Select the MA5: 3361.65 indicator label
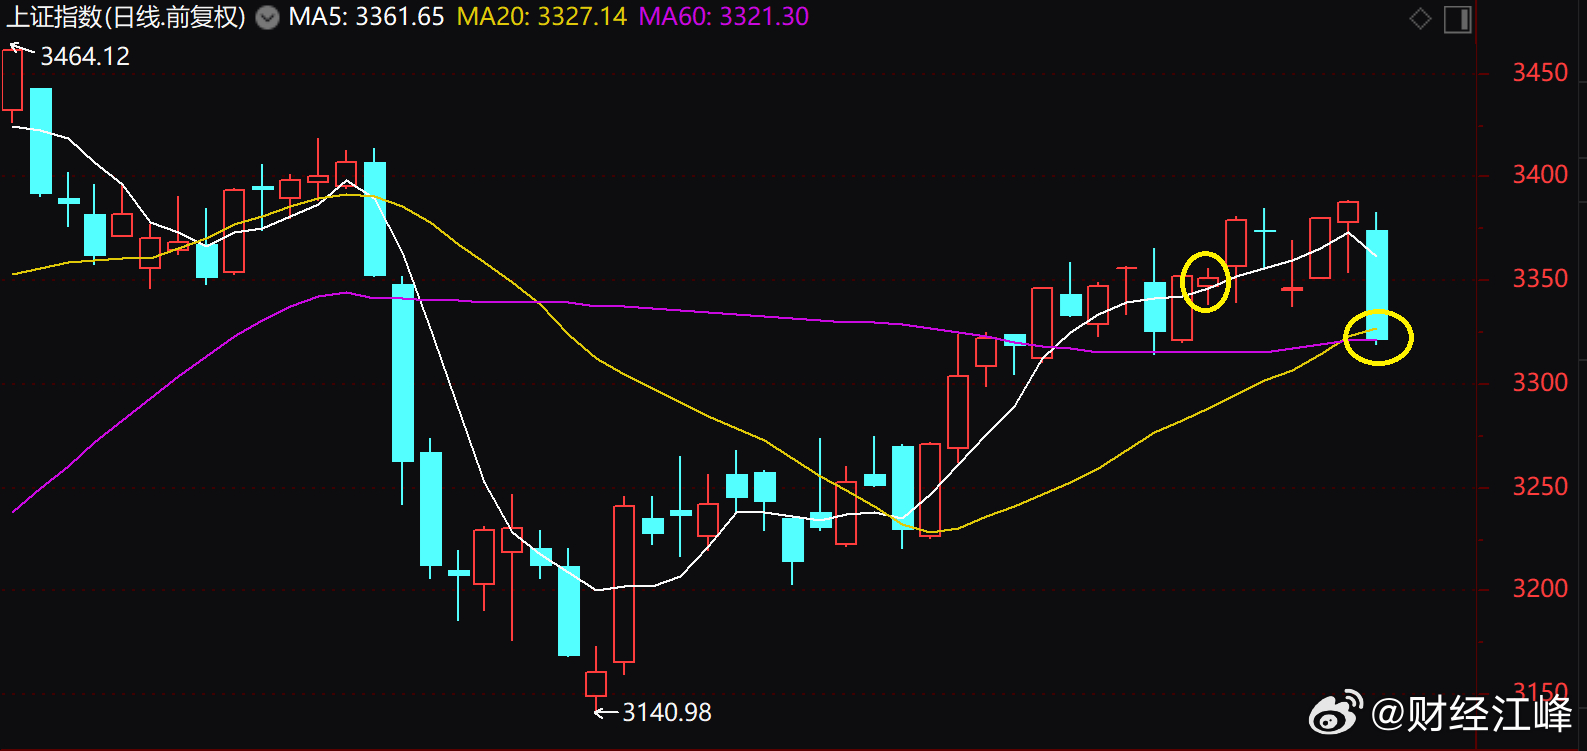This screenshot has width=1587, height=751. pos(366,17)
